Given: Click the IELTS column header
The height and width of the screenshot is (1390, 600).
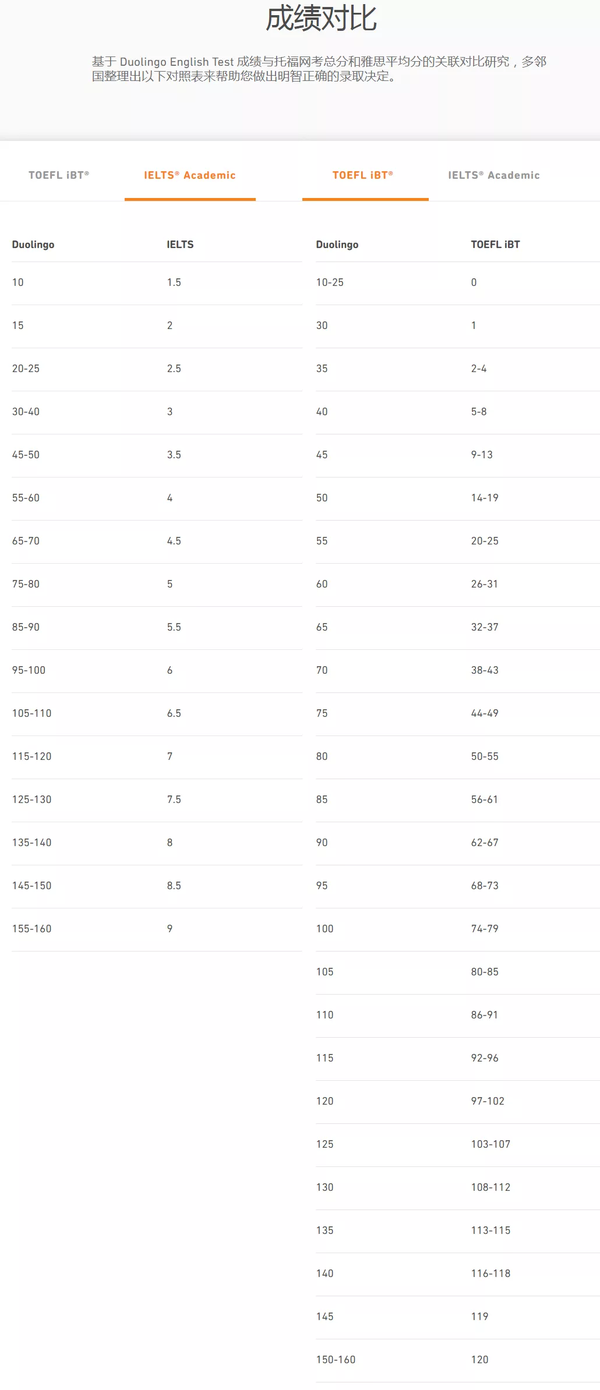Looking at the screenshot, I should (181, 244).
